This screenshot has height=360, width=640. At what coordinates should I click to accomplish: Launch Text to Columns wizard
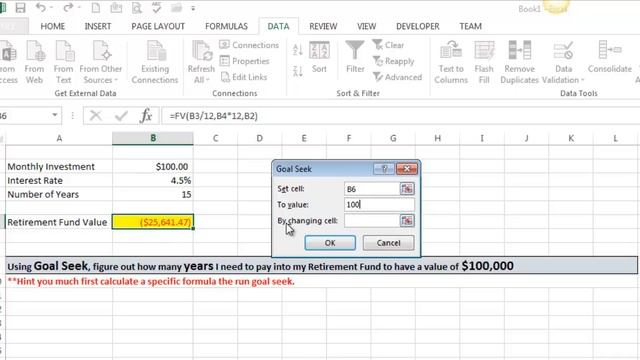tap(451, 62)
